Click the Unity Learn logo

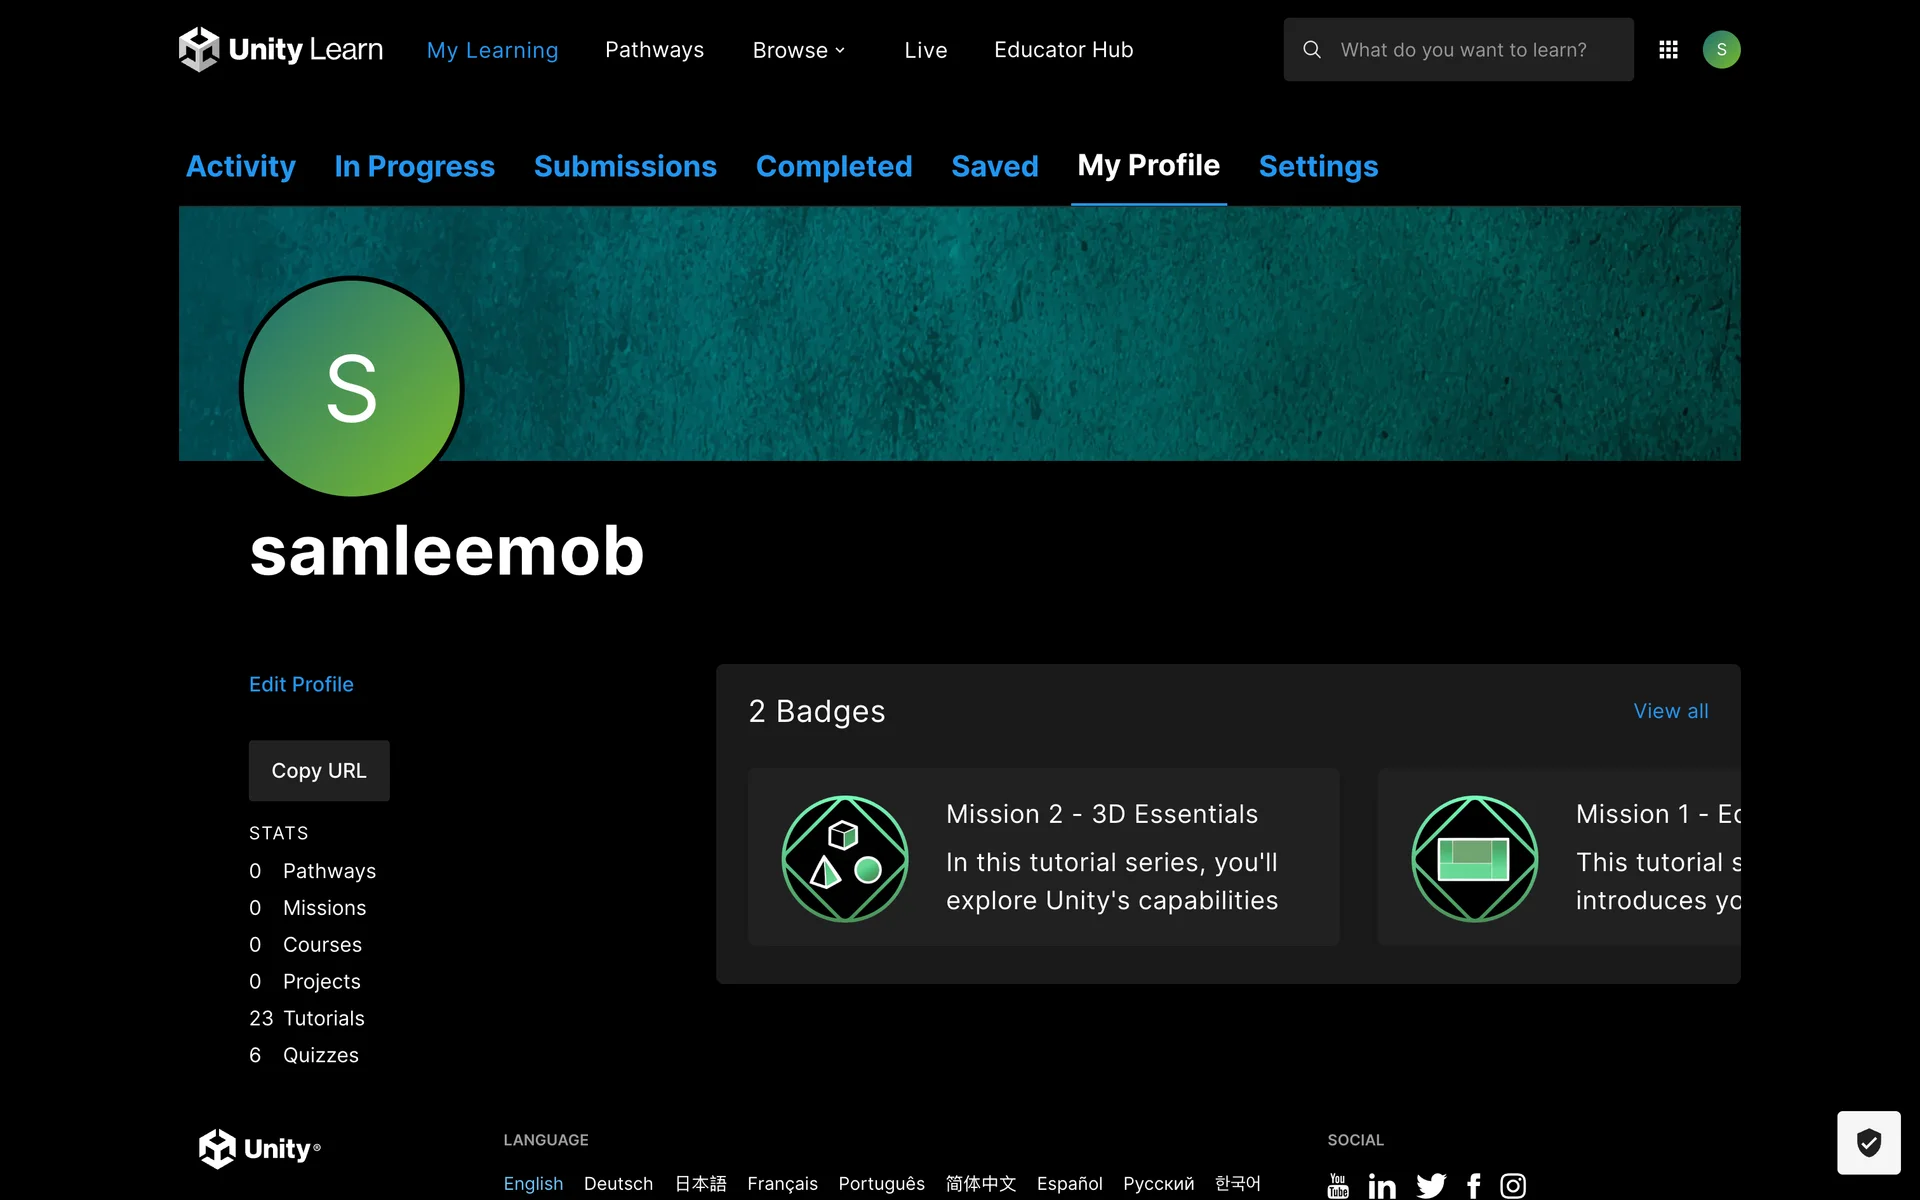pyautogui.click(x=281, y=49)
